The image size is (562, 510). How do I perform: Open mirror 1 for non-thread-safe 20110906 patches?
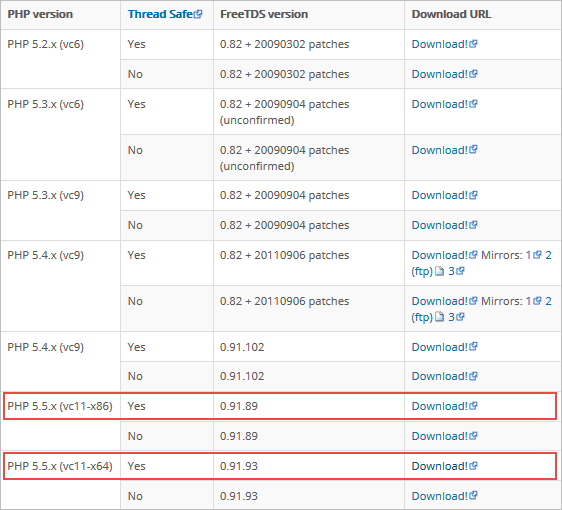click(529, 301)
